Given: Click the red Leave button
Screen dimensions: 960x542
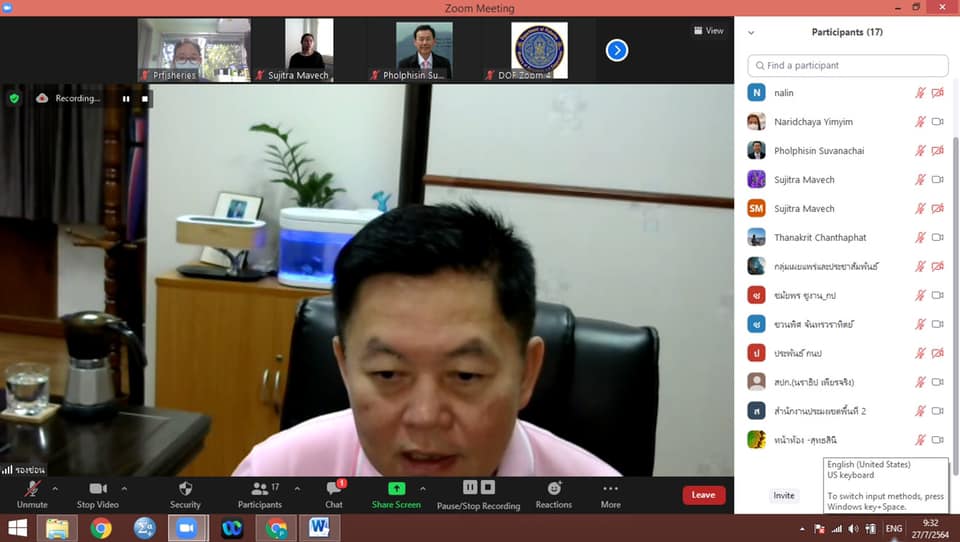Looking at the screenshot, I should (x=703, y=495).
